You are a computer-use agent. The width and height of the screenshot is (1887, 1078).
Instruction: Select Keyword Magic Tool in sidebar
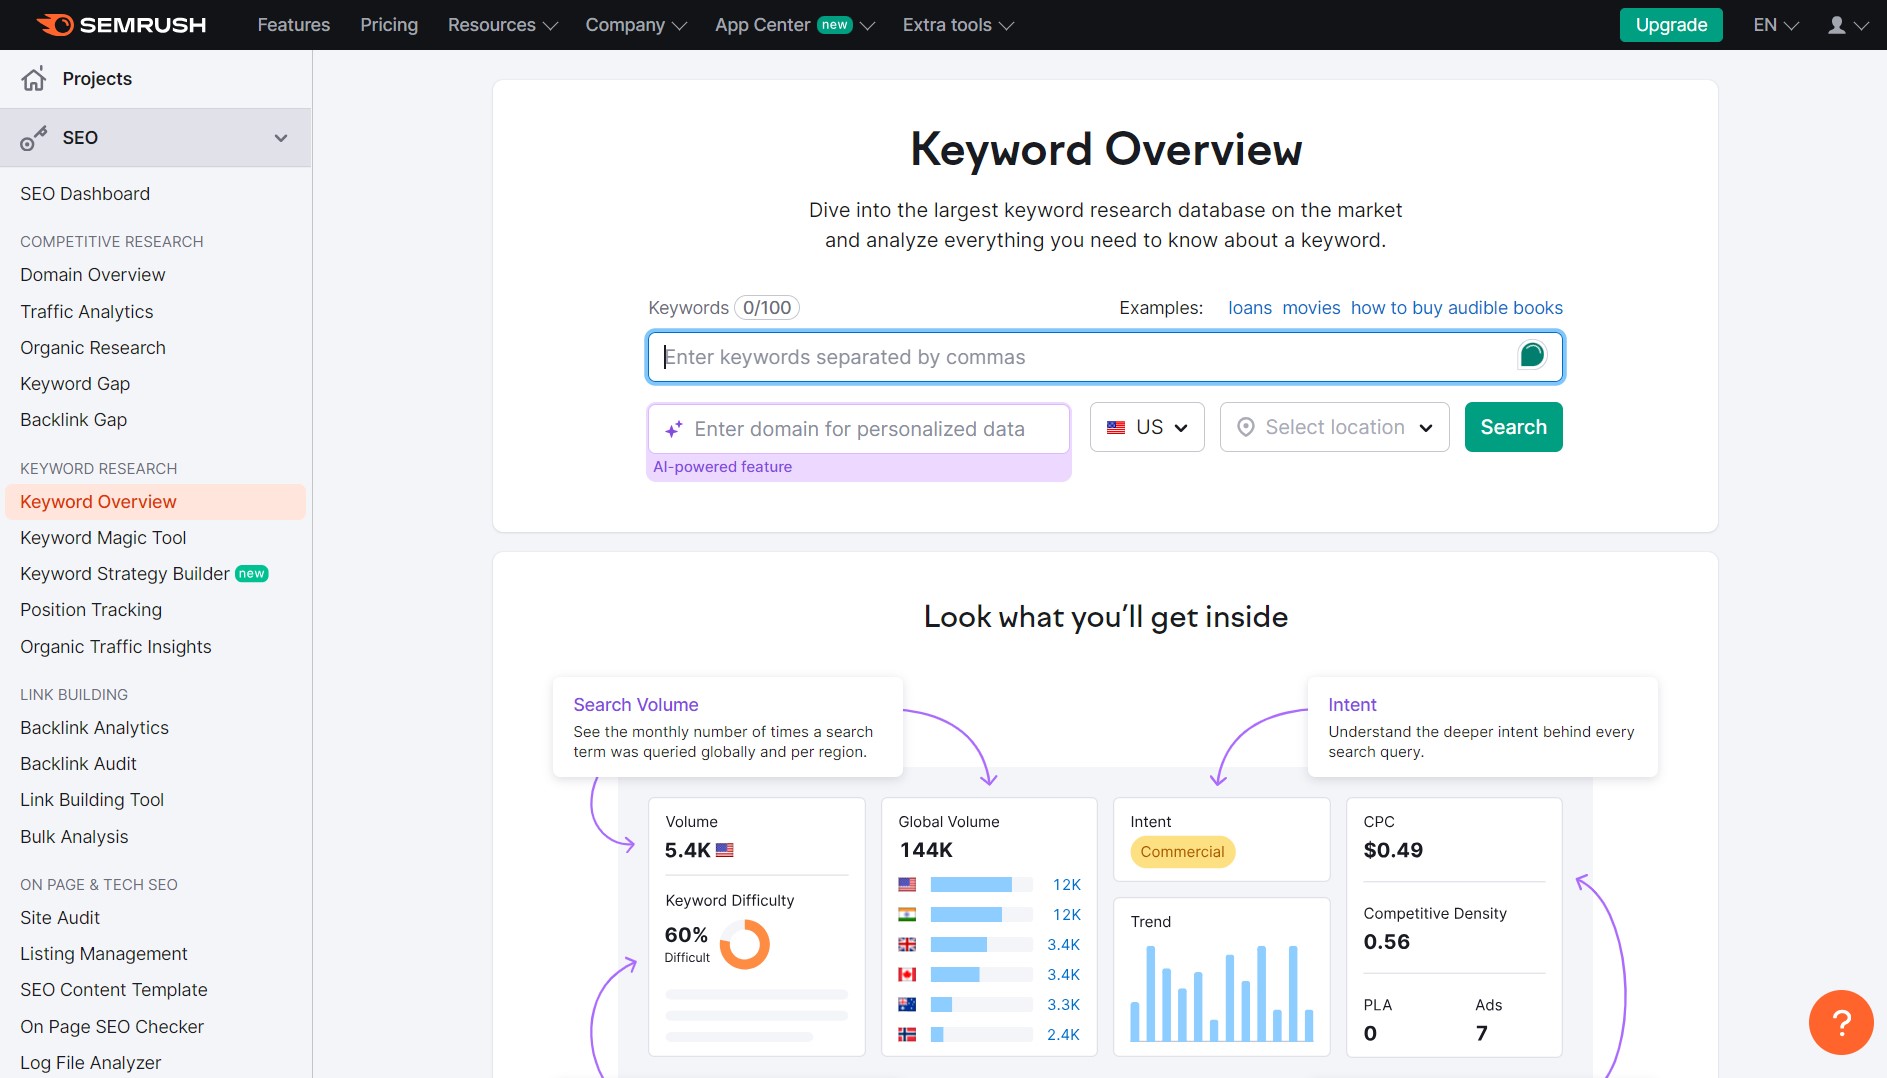103,538
